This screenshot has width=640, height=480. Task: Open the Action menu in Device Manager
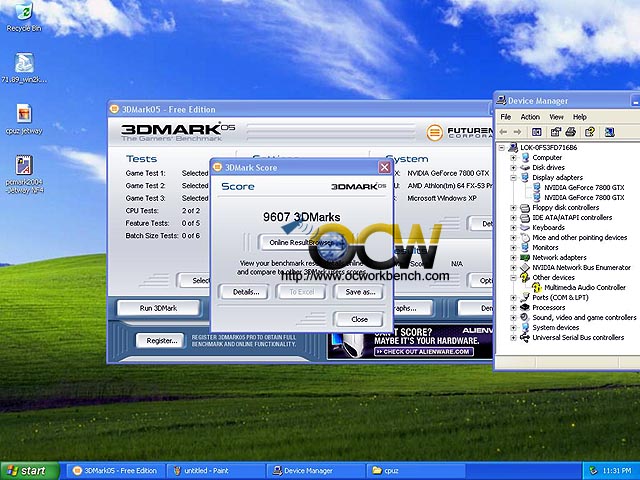530,117
